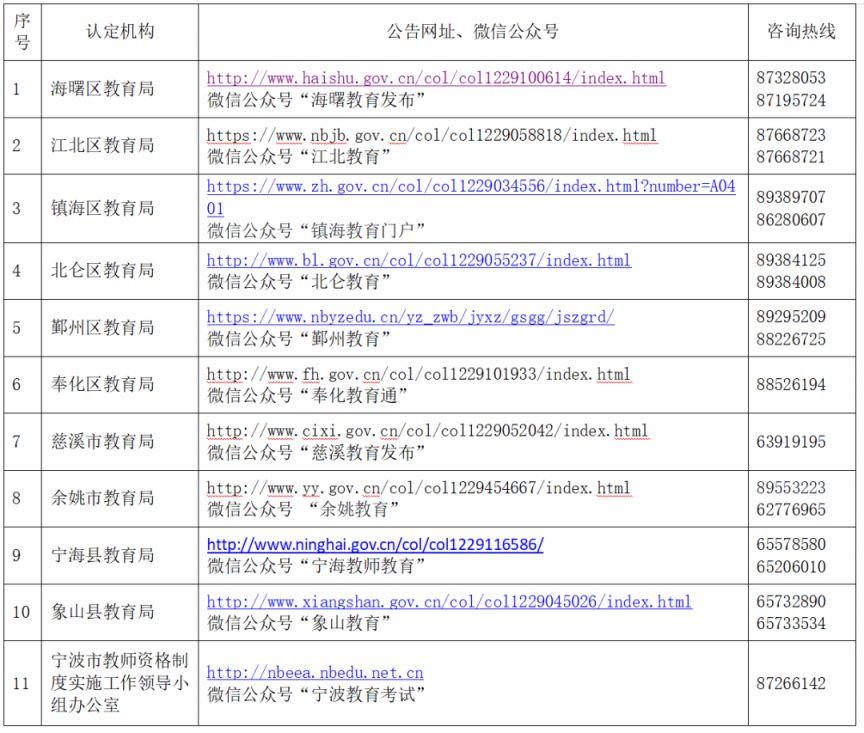
Task: Select the text 微信公众号“慈溪教育发布”
Action: tap(316, 453)
